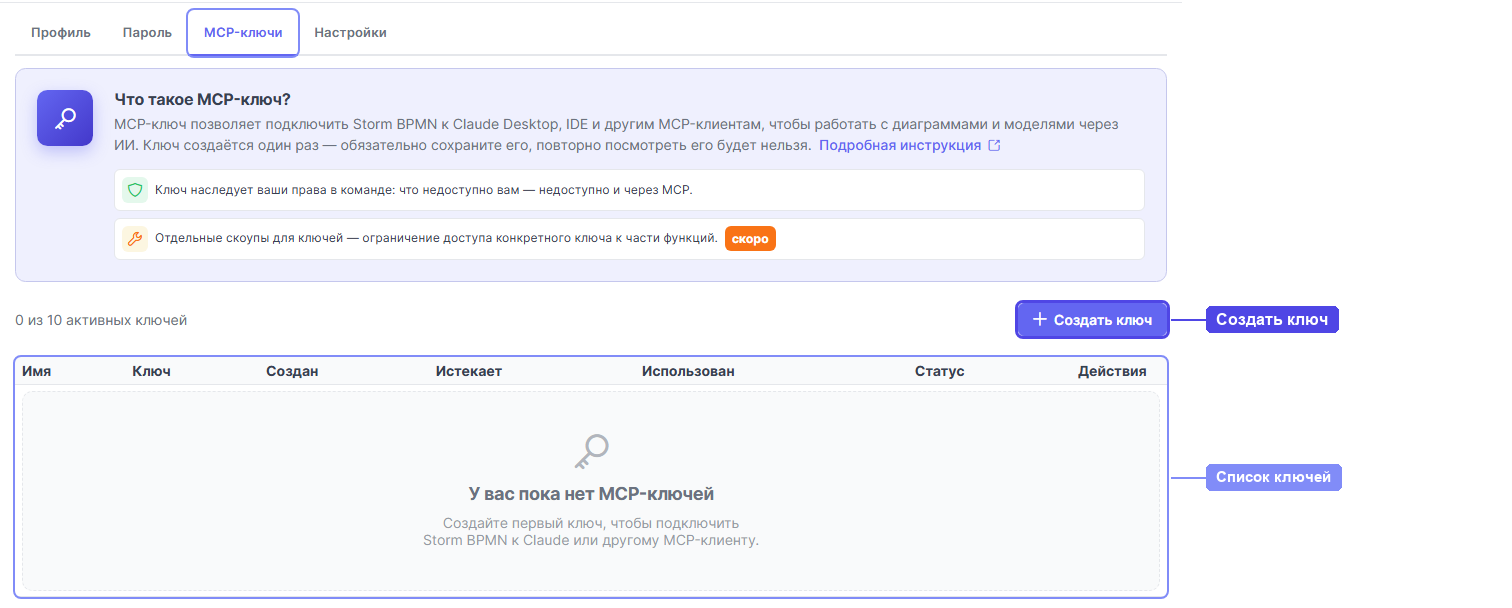The image size is (1512, 608).
Task: Click the Ключ column header
Action: coord(151,371)
